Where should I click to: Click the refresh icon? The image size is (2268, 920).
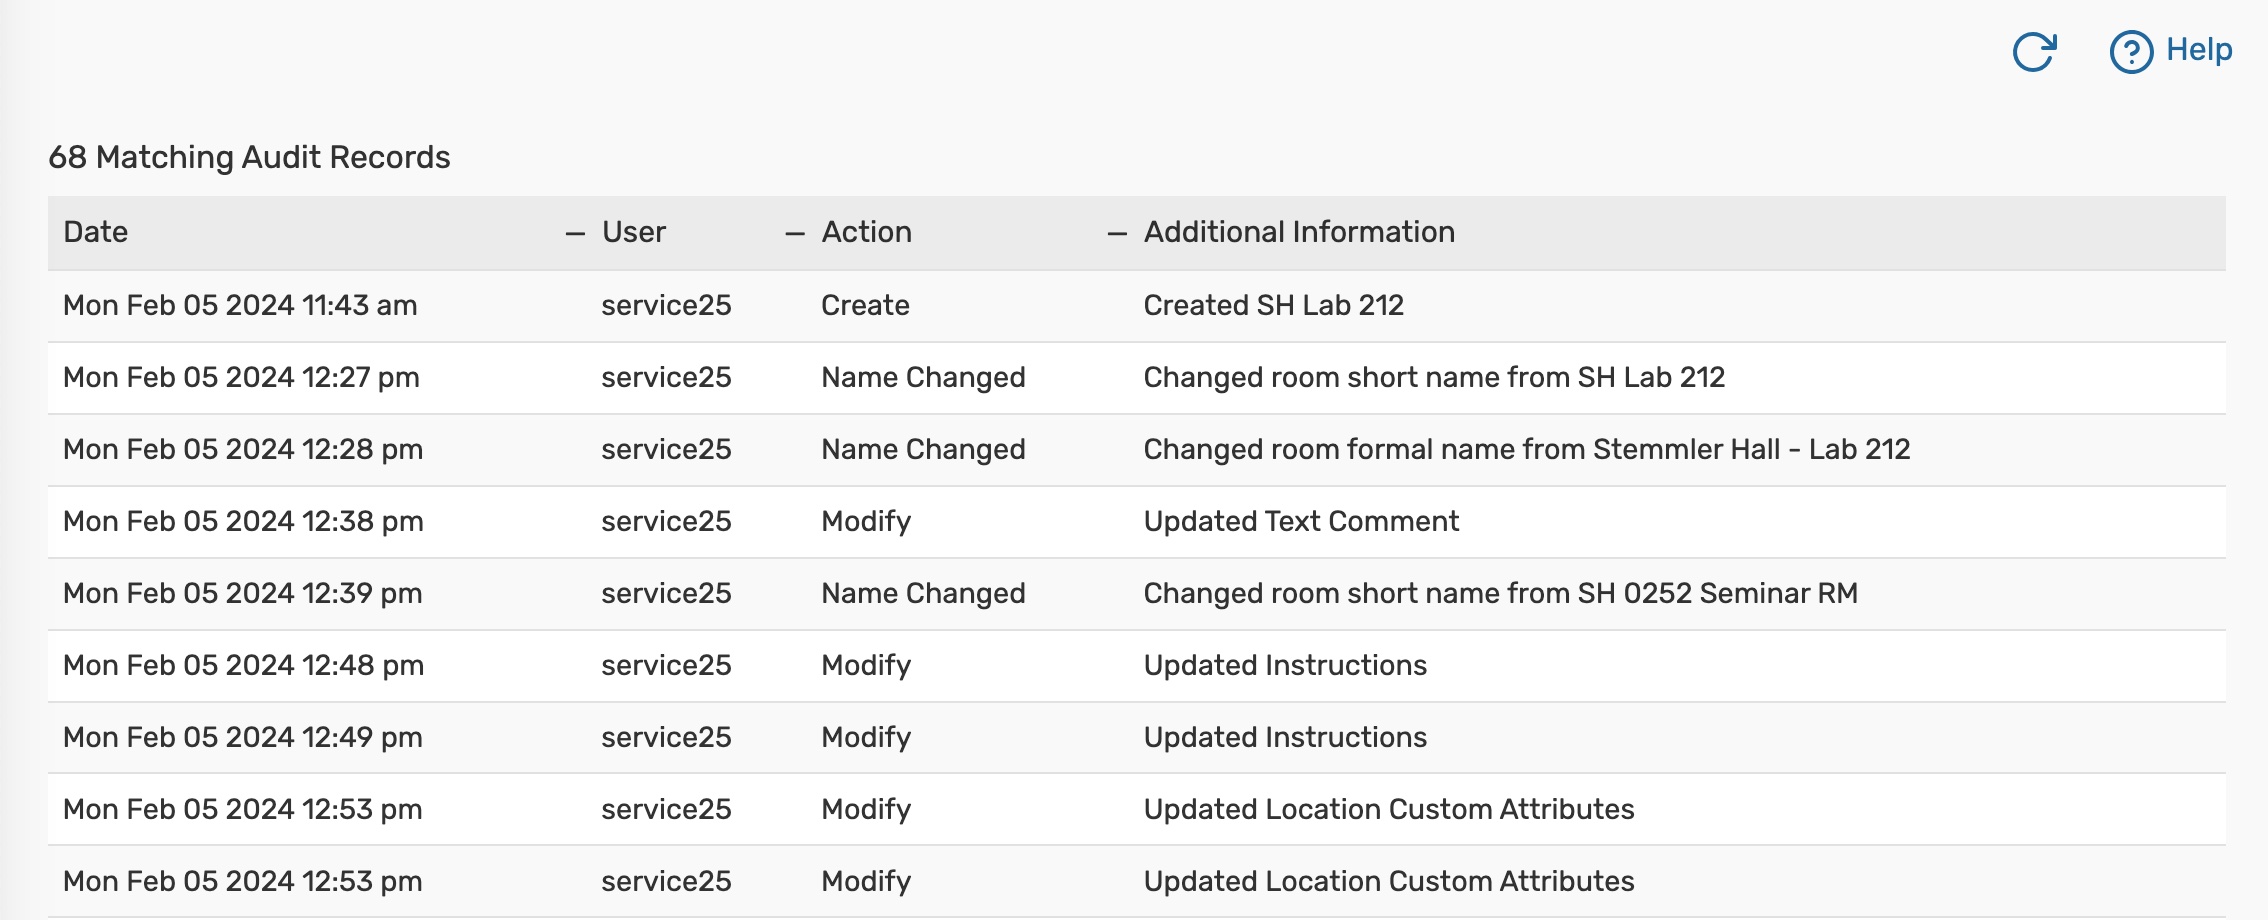pos(2033,52)
